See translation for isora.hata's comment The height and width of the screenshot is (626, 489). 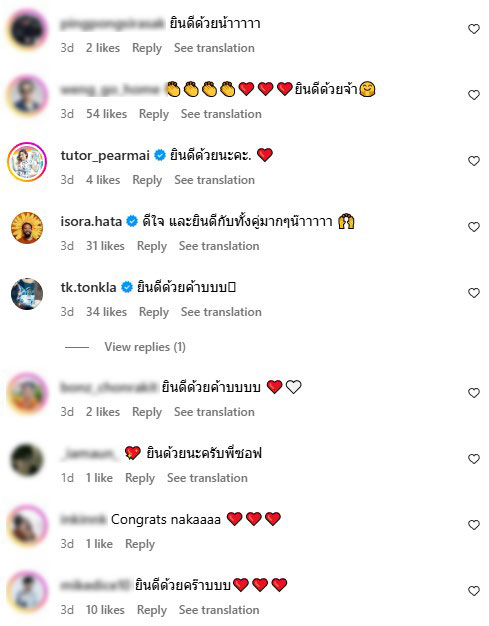[219, 246]
